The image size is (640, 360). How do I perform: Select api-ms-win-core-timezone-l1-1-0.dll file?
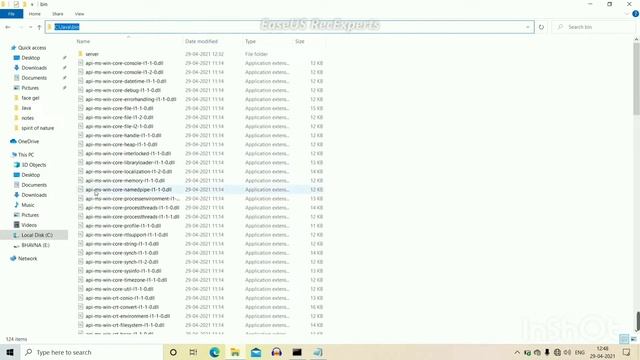click(x=126, y=280)
